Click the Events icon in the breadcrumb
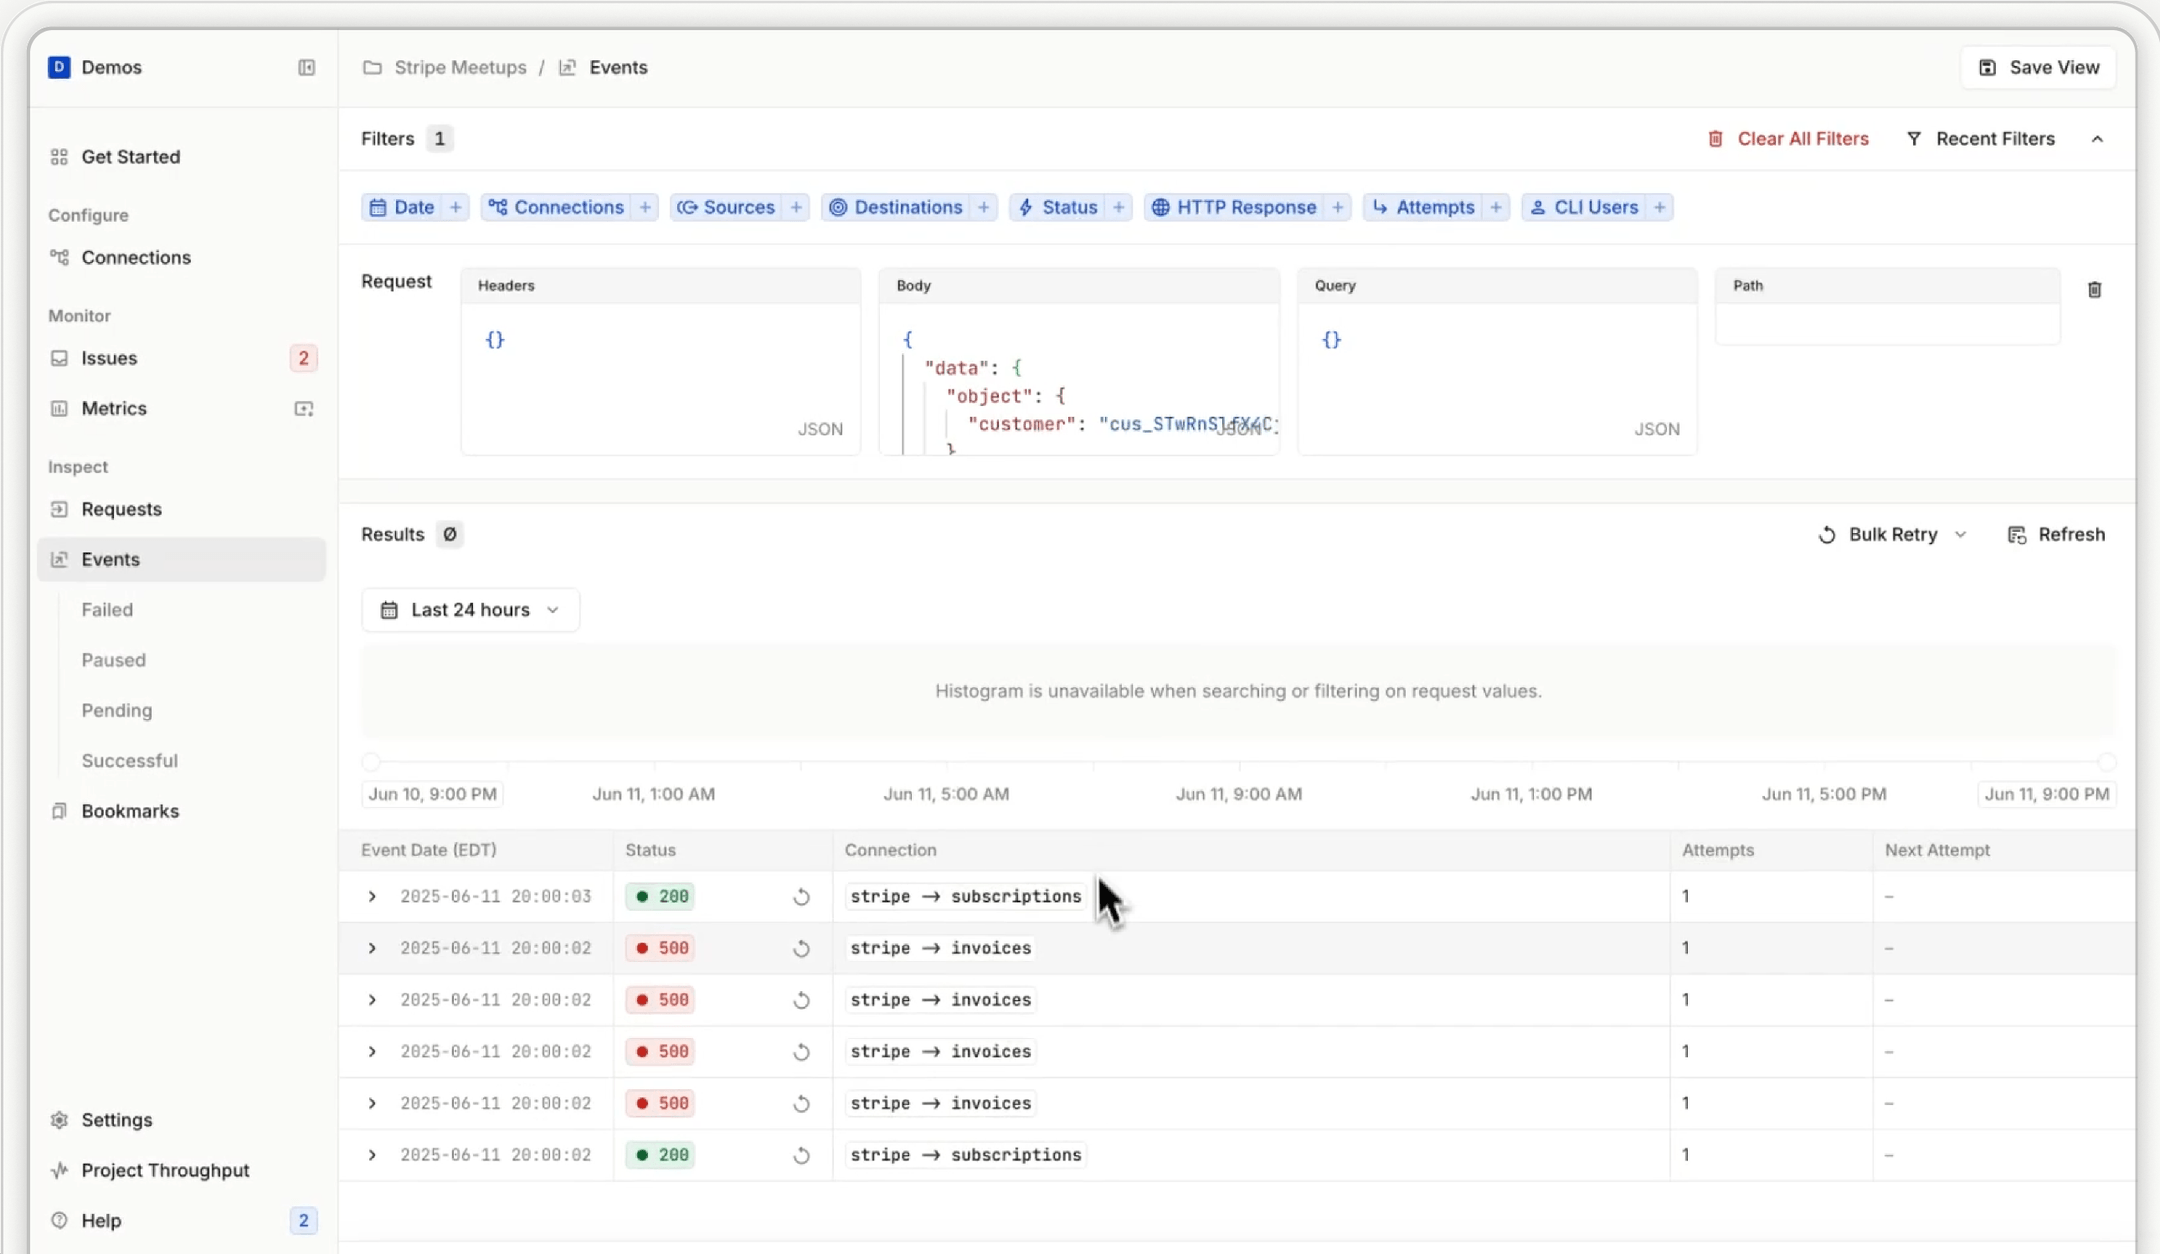Image resolution: width=2160 pixels, height=1254 pixels. pyautogui.click(x=568, y=67)
